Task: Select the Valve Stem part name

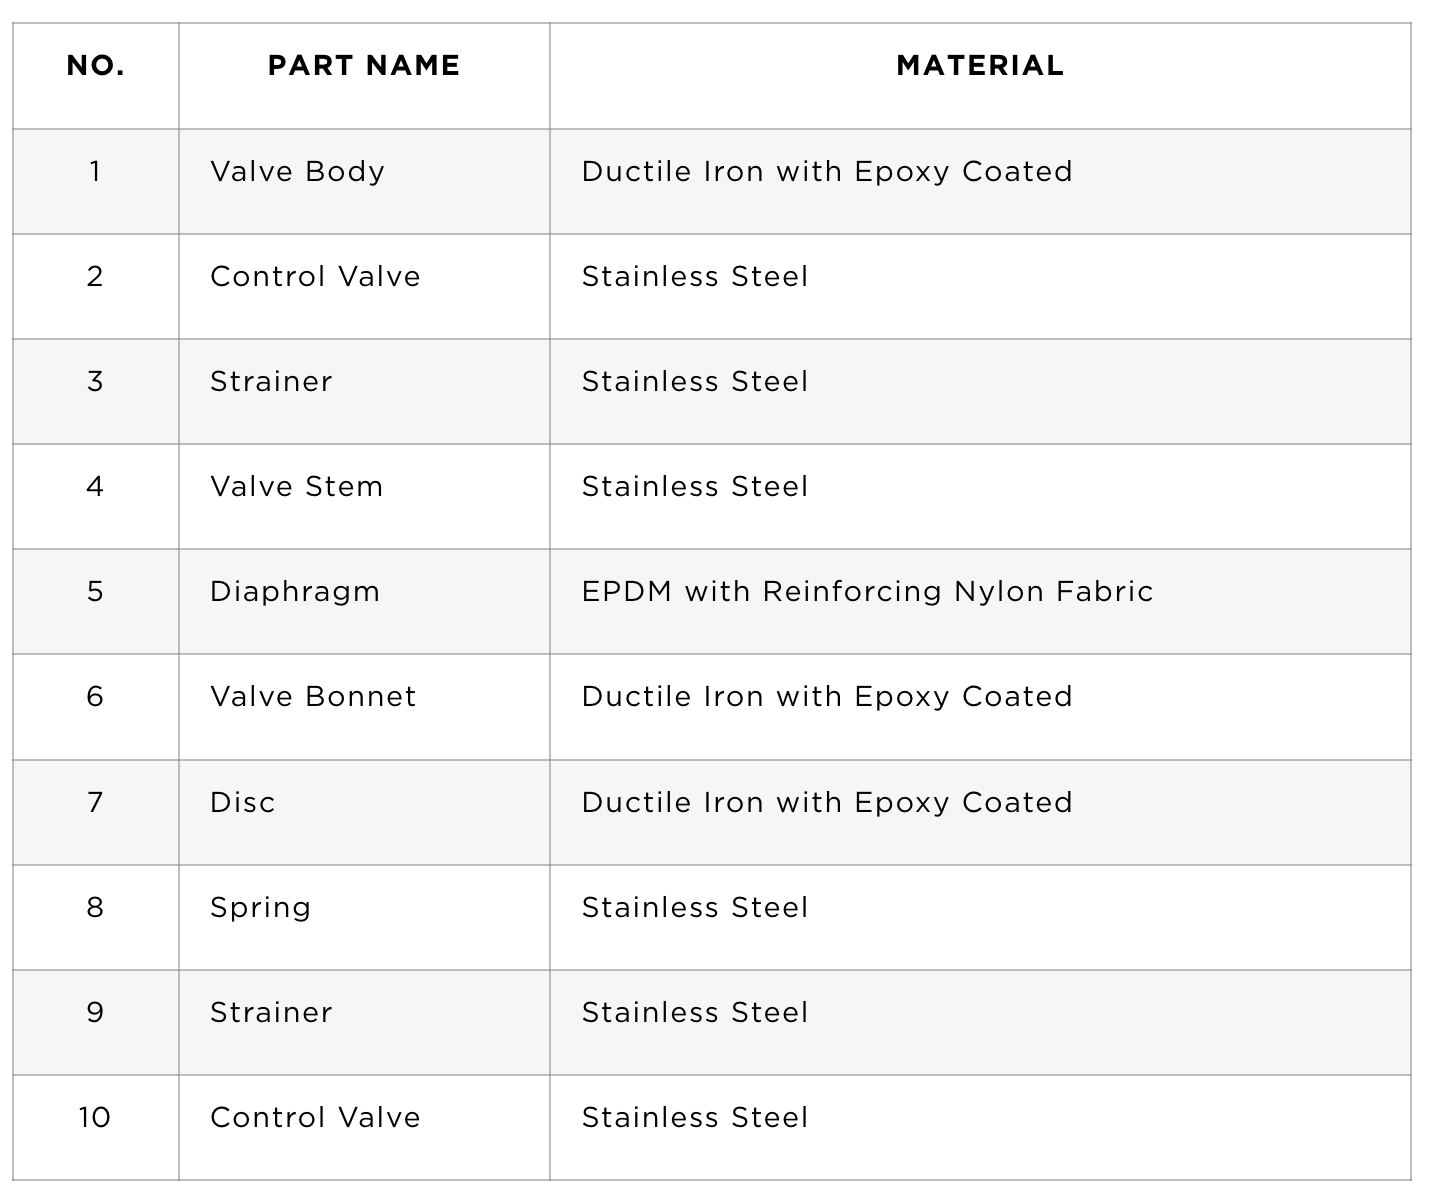Action: pos(296,486)
